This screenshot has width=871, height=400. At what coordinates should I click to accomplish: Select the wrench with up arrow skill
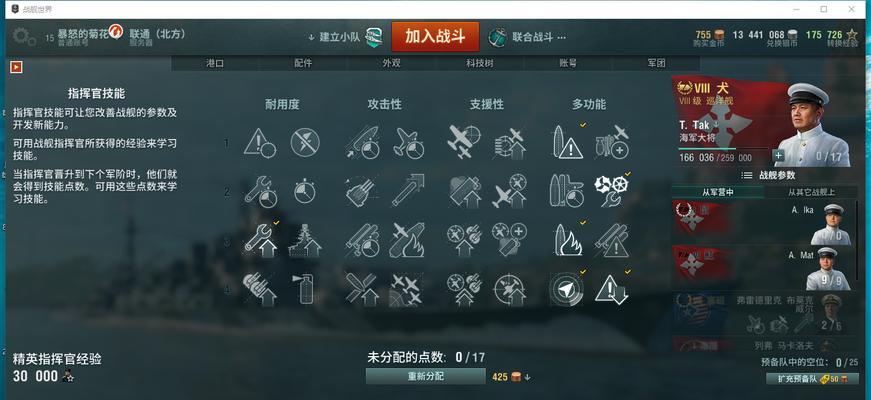(x=260, y=240)
